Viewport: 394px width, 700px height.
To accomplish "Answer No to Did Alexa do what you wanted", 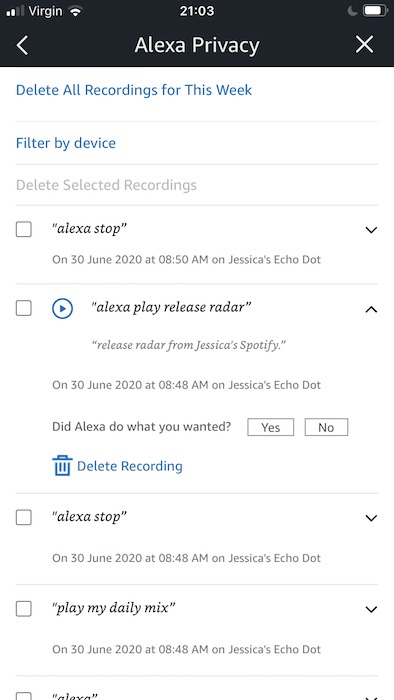I will point(326,427).
